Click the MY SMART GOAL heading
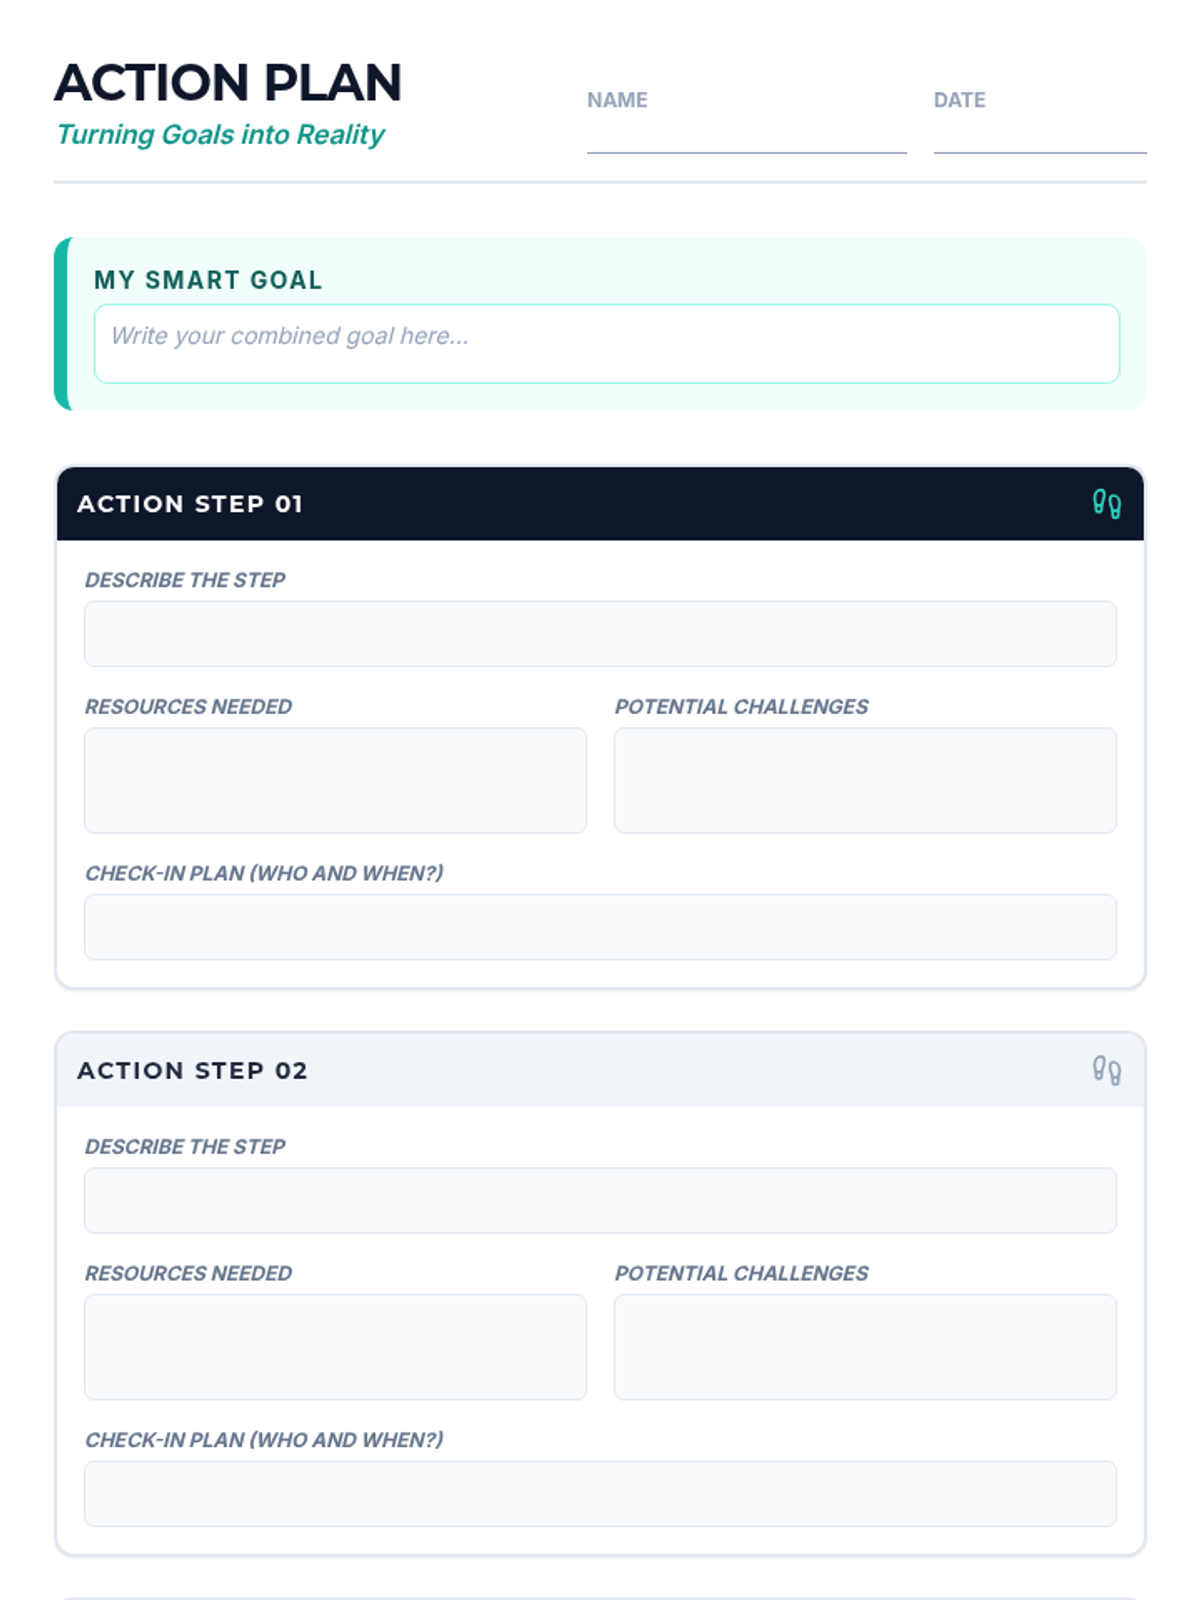 [208, 280]
